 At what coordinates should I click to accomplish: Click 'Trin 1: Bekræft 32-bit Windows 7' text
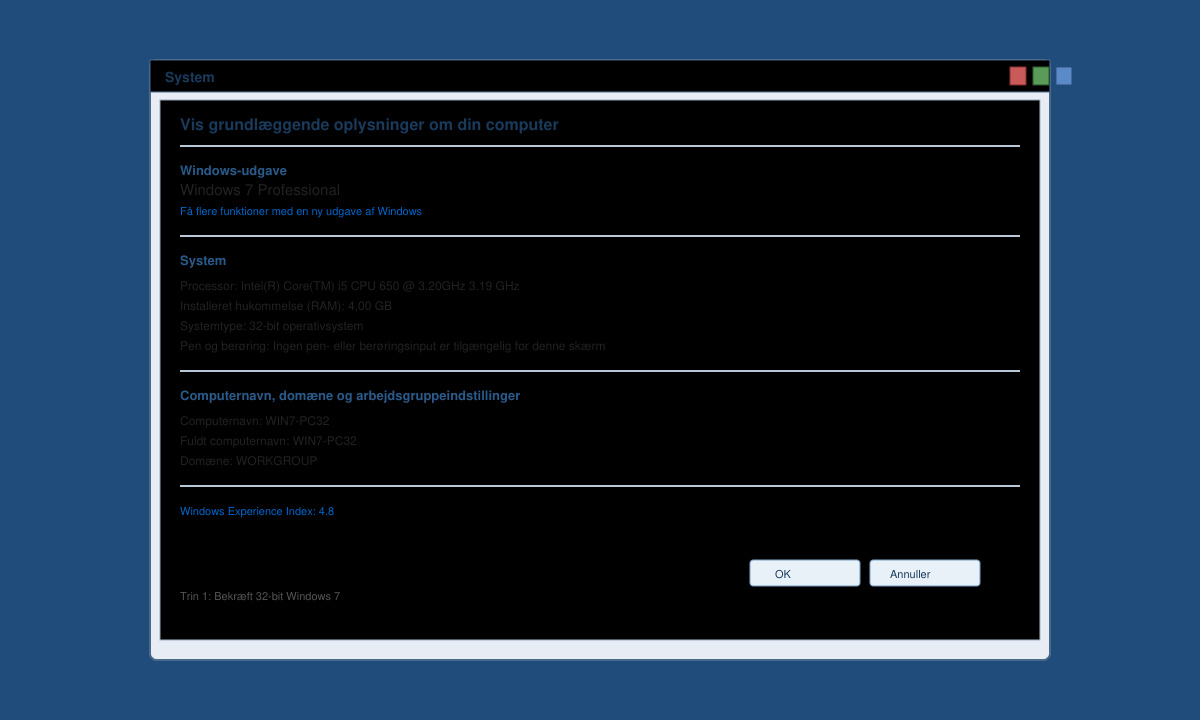260,596
